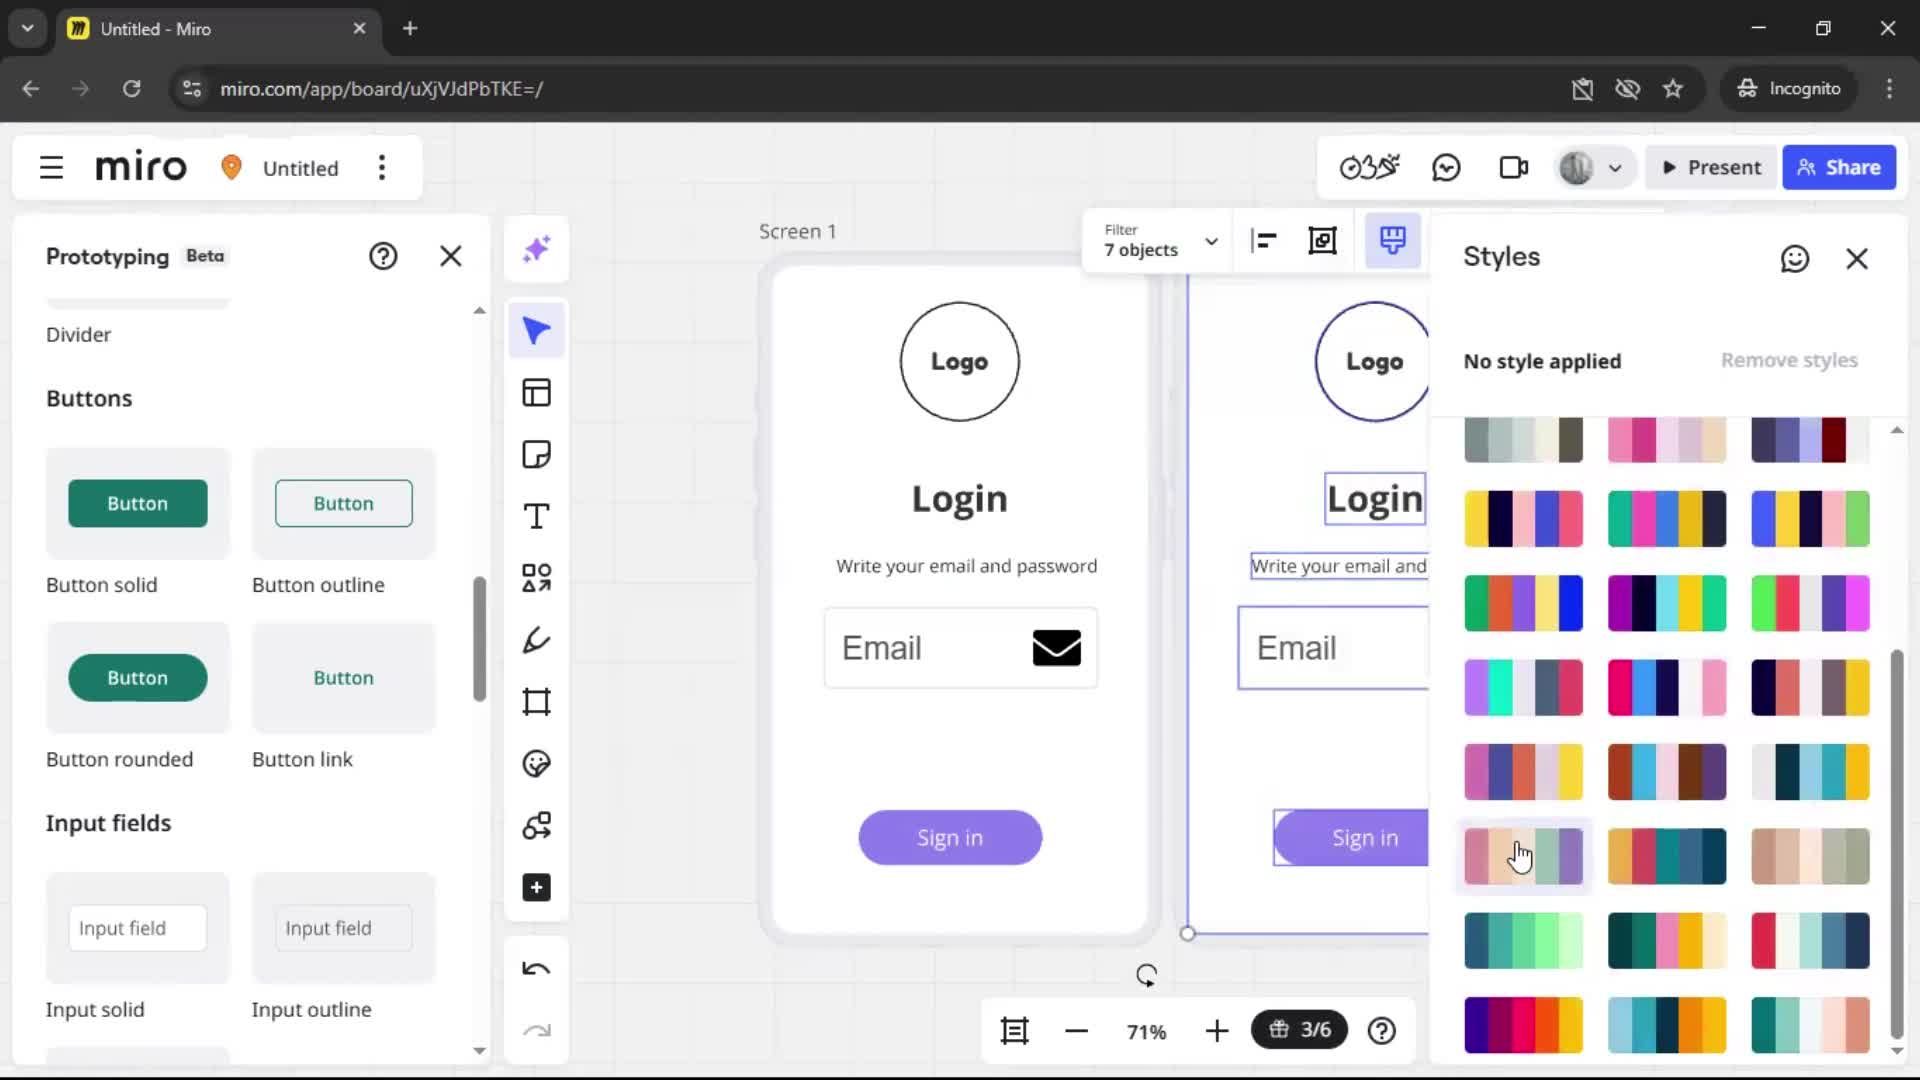Add the Button outline component
1920x1080 pixels.
pyautogui.click(x=343, y=503)
